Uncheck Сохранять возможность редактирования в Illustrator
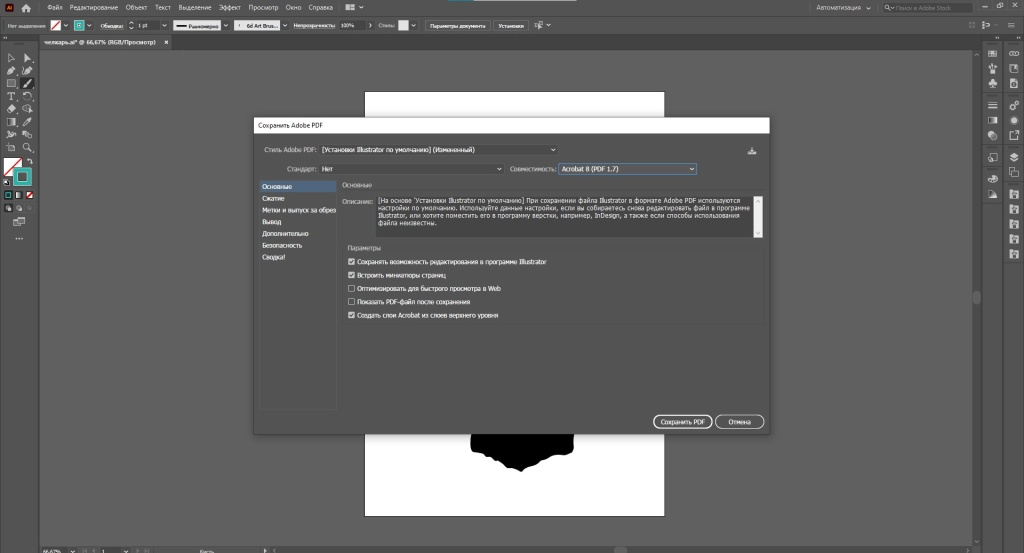The width and height of the screenshot is (1024, 553). (351, 262)
